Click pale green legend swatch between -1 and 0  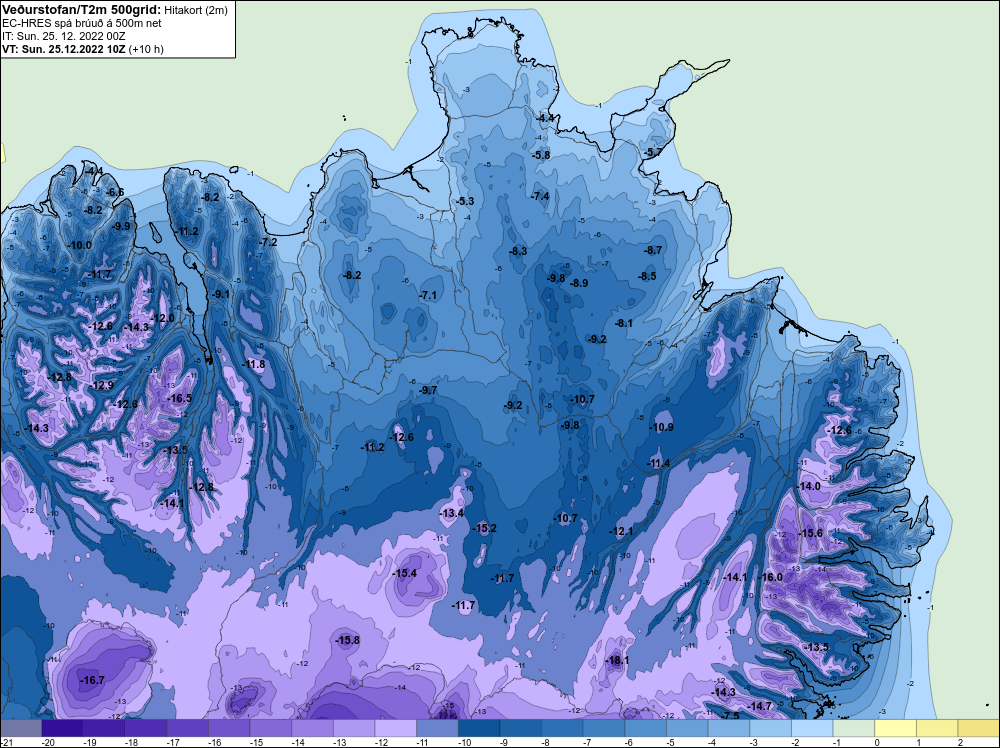pos(854,728)
